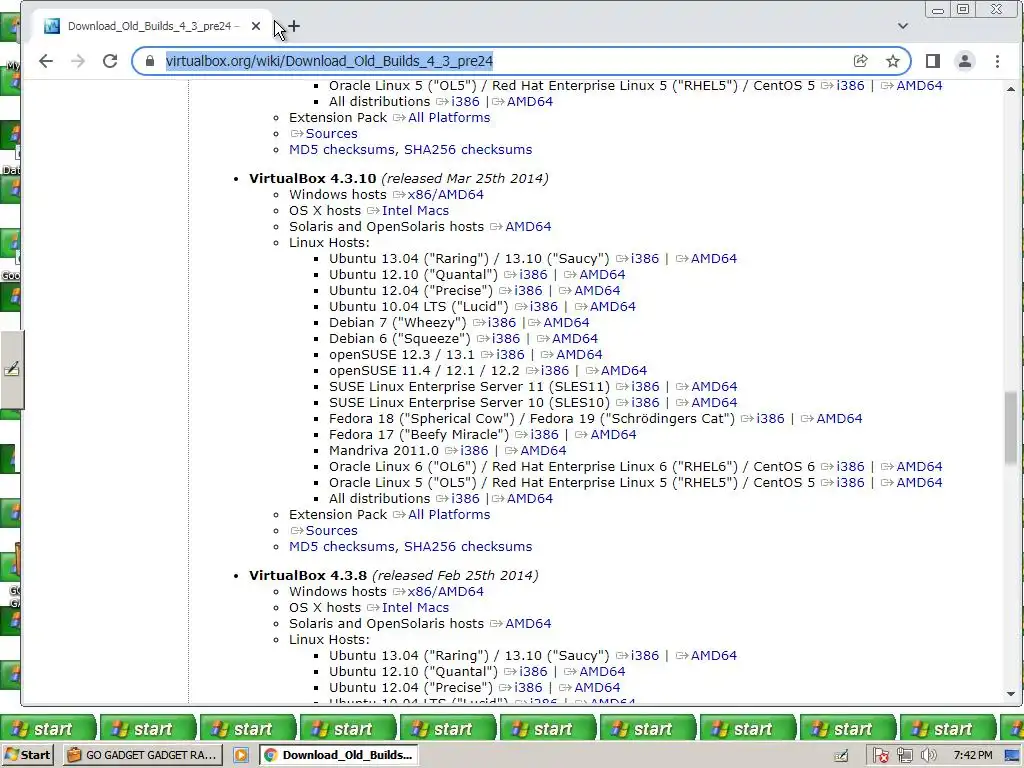The height and width of the screenshot is (768, 1024).
Task: Share this page using the share icon
Action: pos(861,61)
